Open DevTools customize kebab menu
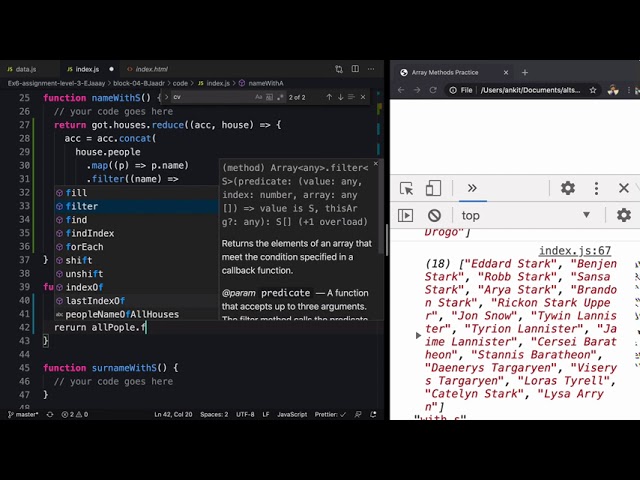This screenshot has width=640, height=480. [x=596, y=188]
